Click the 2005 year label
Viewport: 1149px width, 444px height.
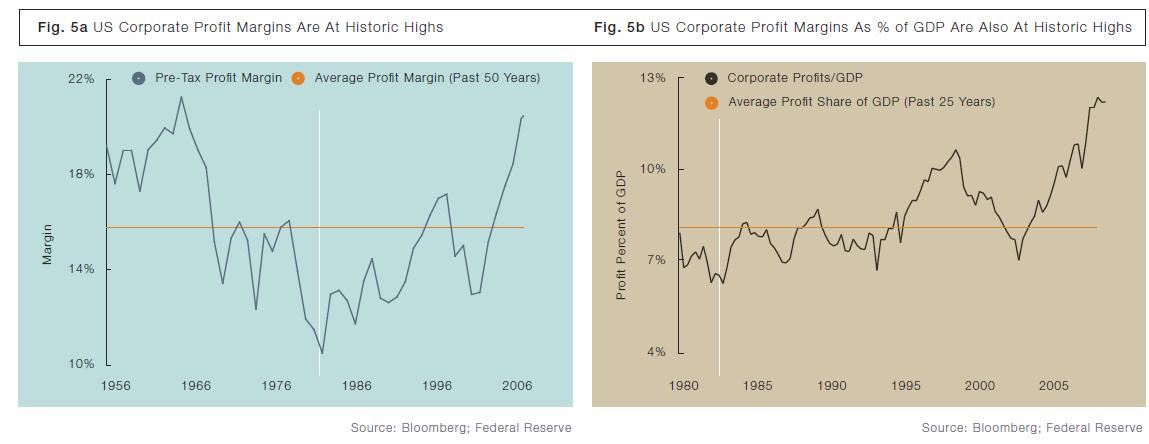pos(1054,385)
